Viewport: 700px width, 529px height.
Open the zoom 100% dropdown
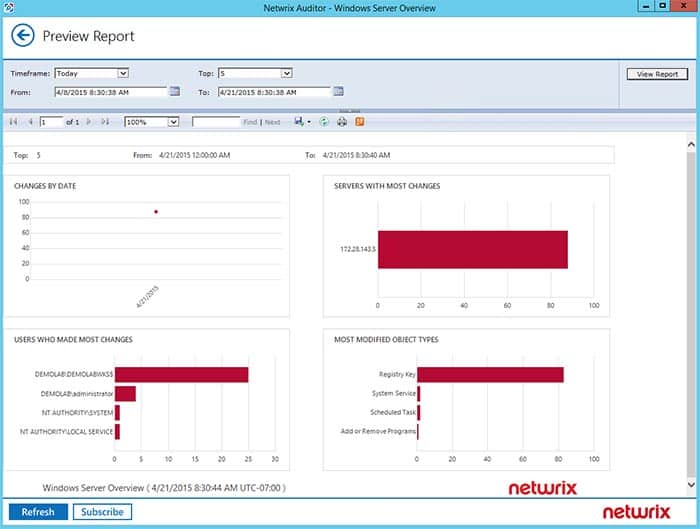(x=173, y=122)
